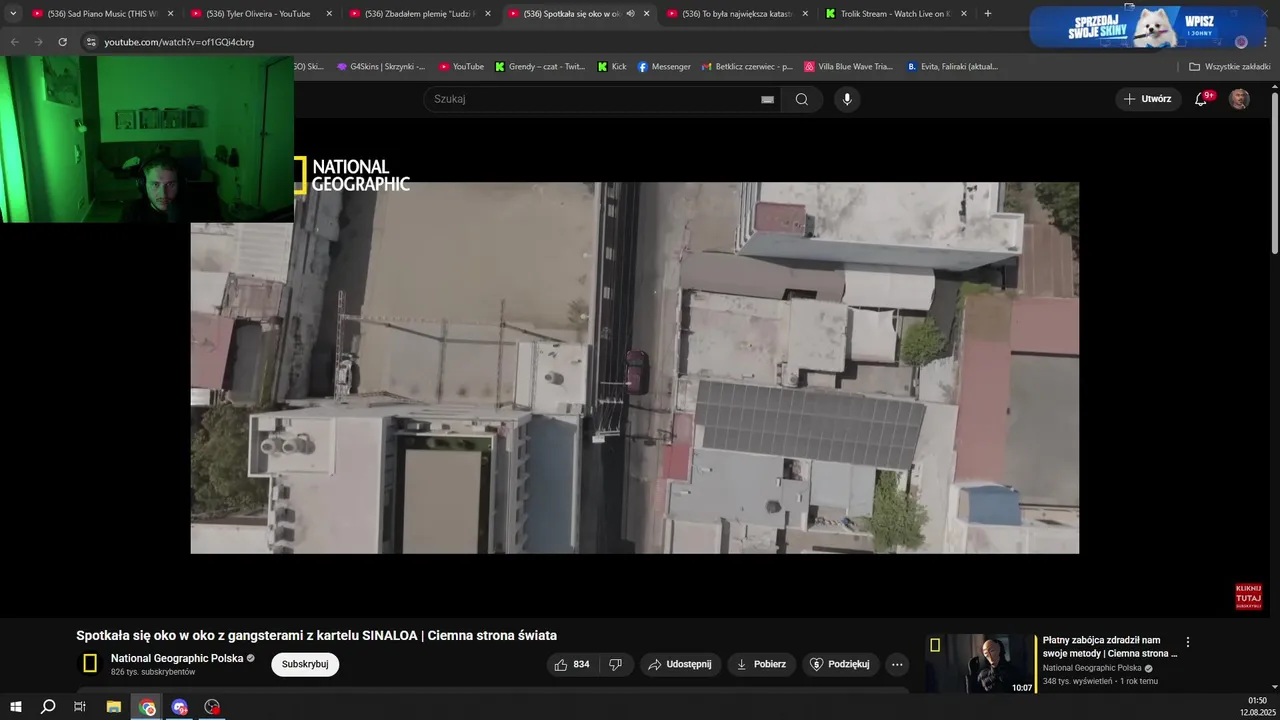Click National Geographic Polska channel name
The image size is (1280, 720).
pyautogui.click(x=177, y=658)
